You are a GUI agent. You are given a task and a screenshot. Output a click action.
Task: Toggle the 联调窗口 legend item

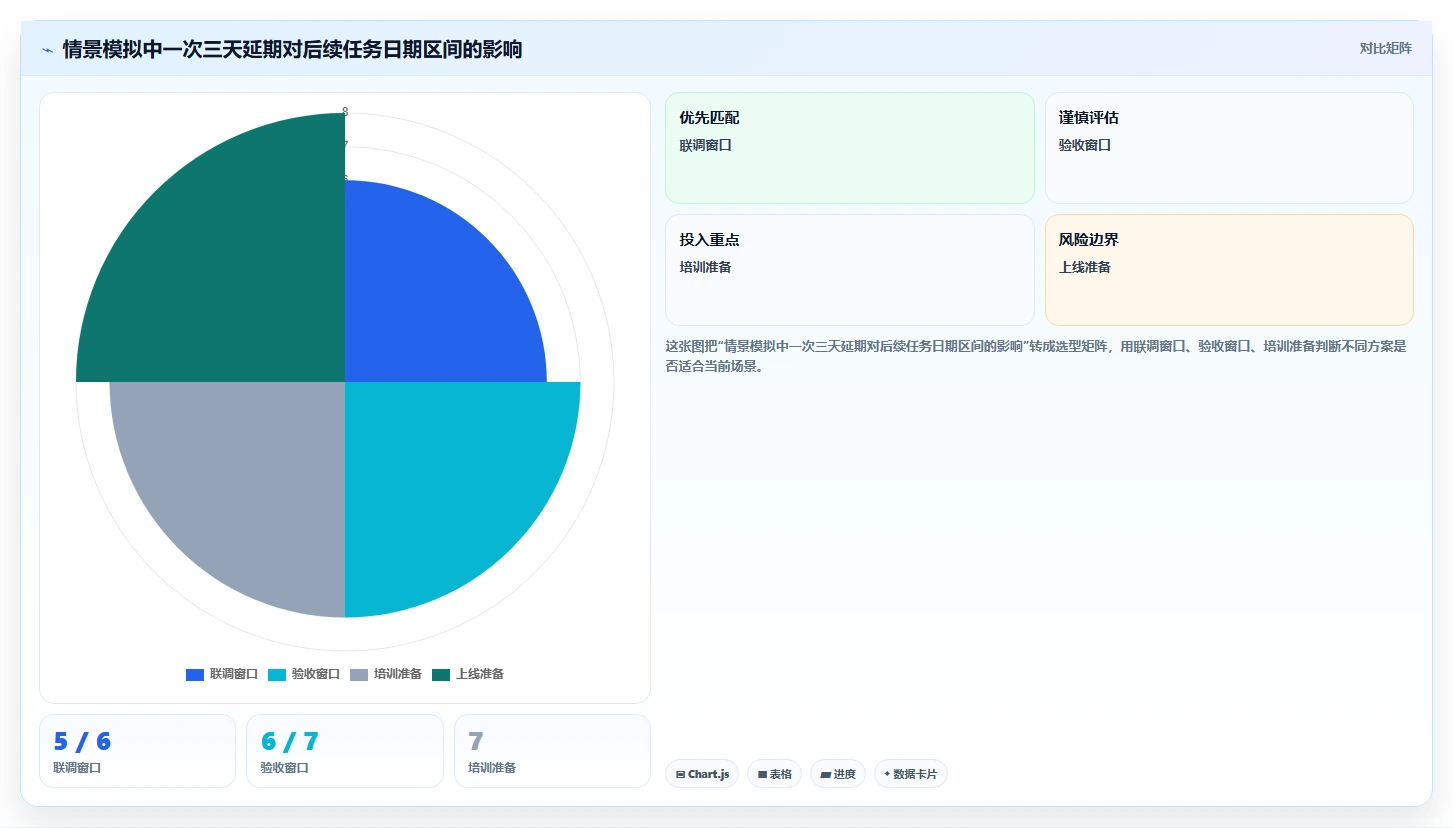click(222, 674)
